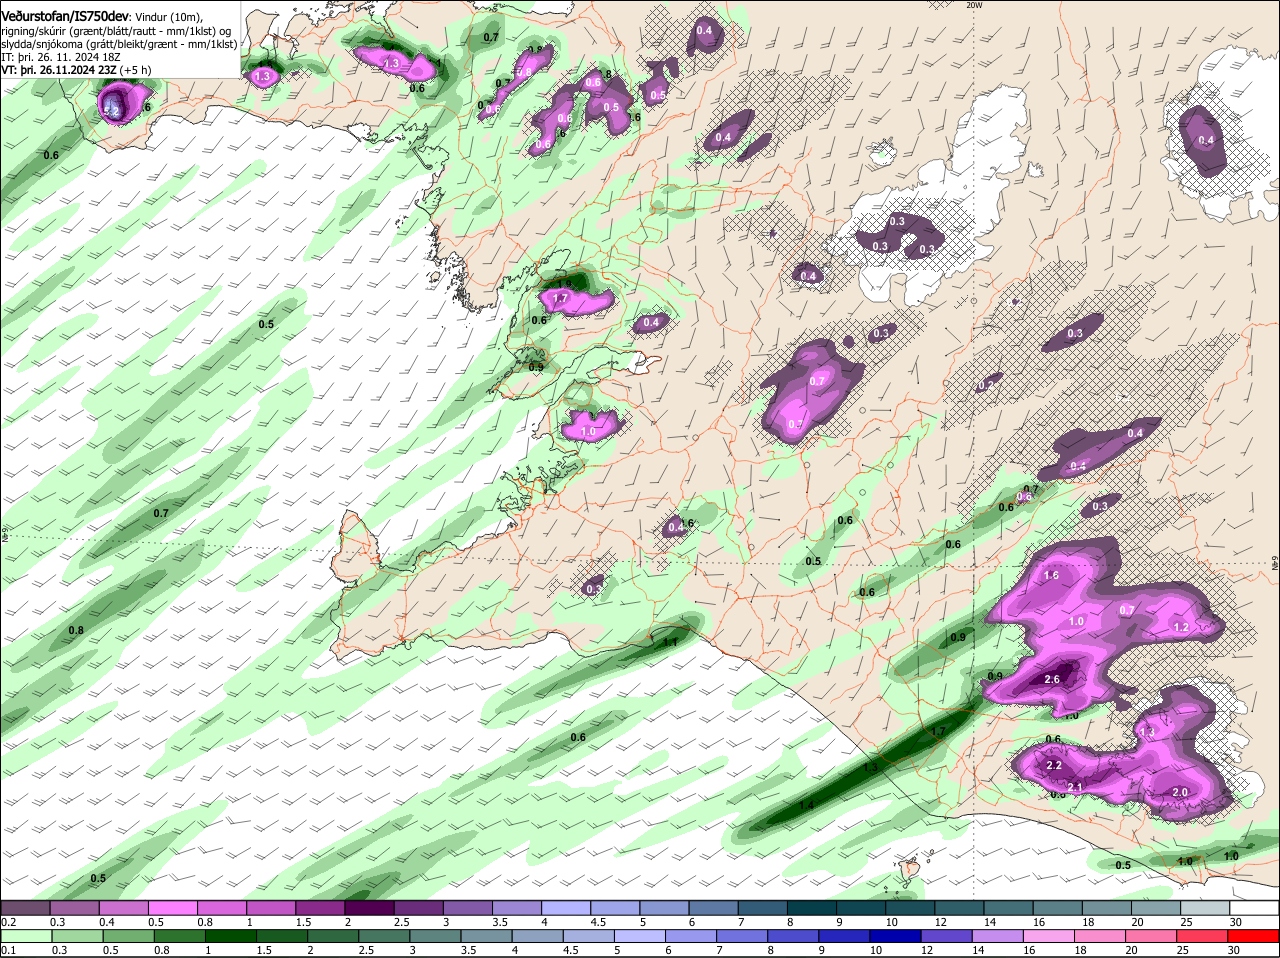Click the 2.2 precipitation value

click(1053, 765)
